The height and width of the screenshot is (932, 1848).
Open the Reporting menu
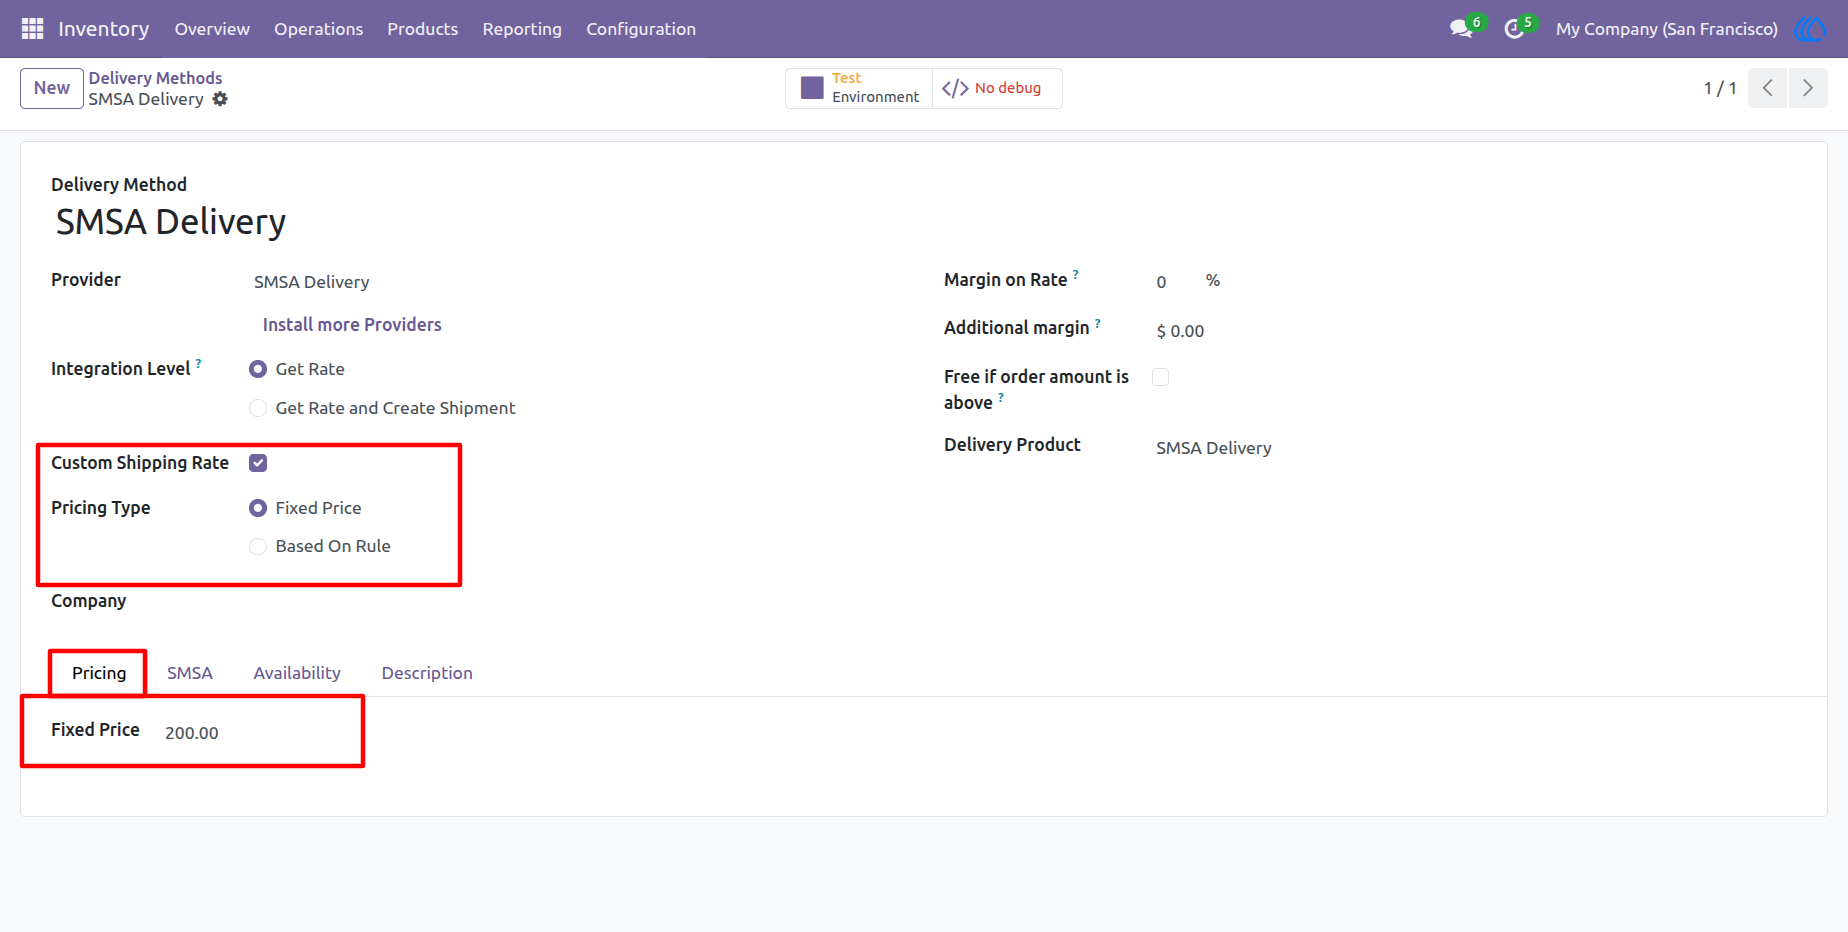tap(522, 29)
